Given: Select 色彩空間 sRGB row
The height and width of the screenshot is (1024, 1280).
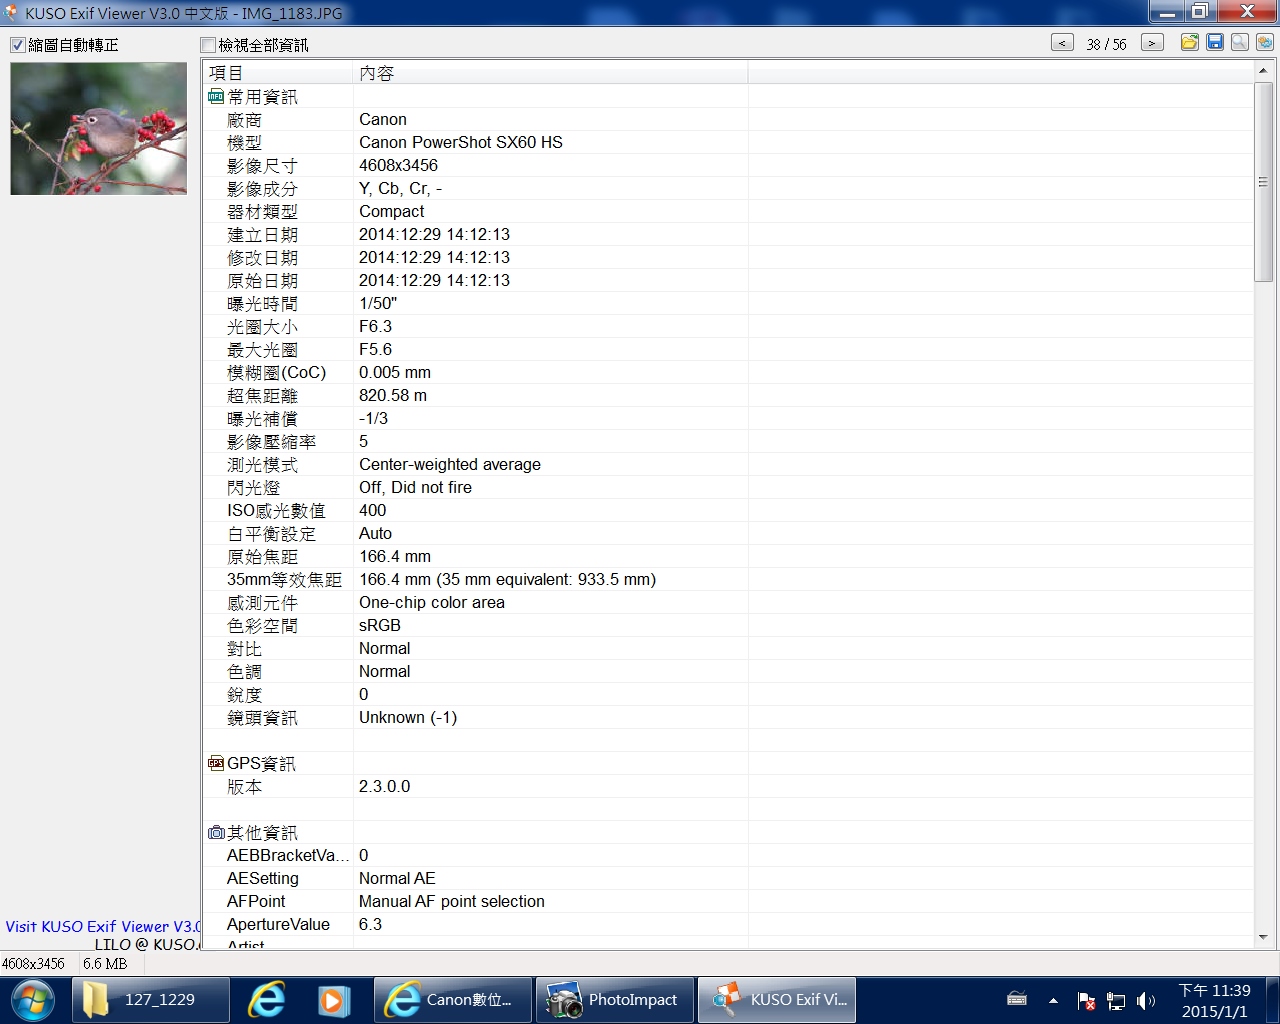Looking at the screenshot, I should point(727,625).
